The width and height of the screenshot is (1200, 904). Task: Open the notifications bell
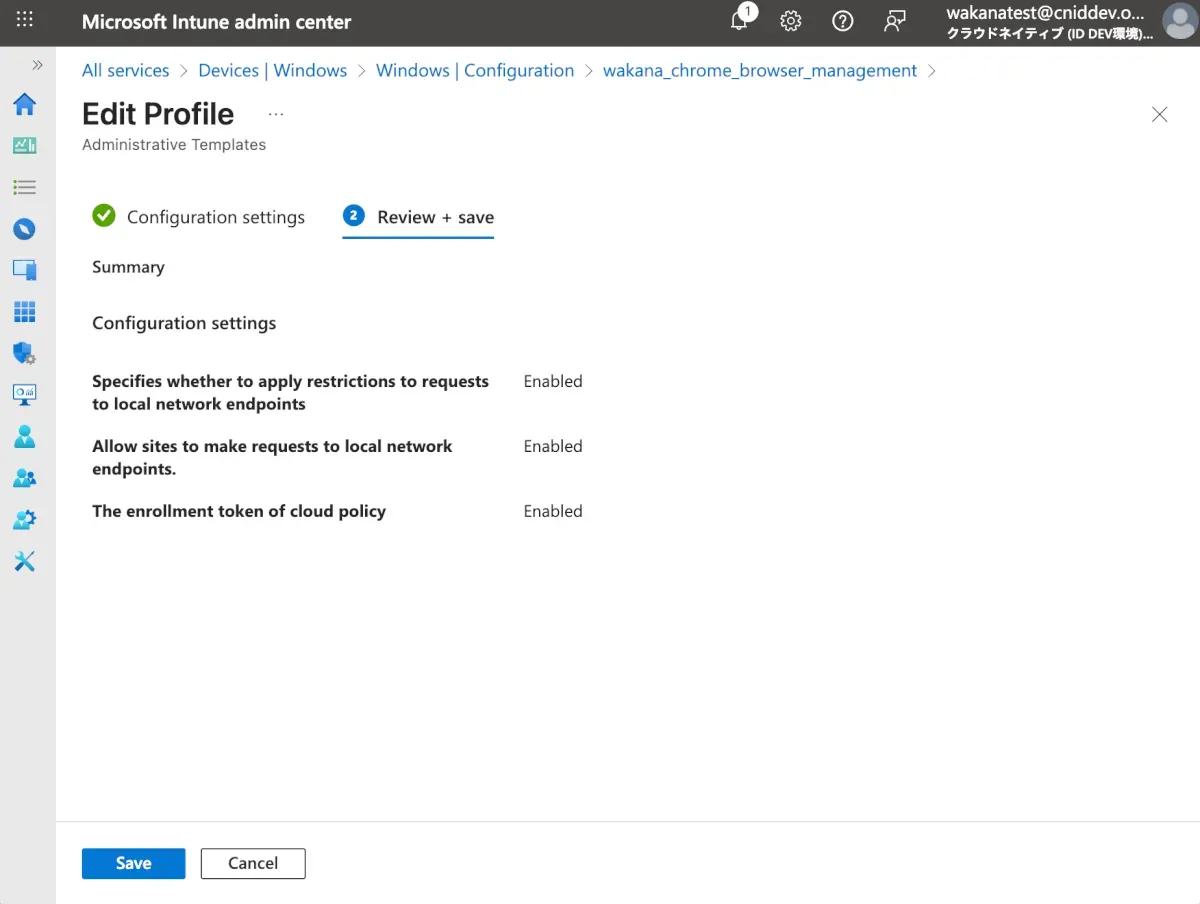[x=740, y=21]
